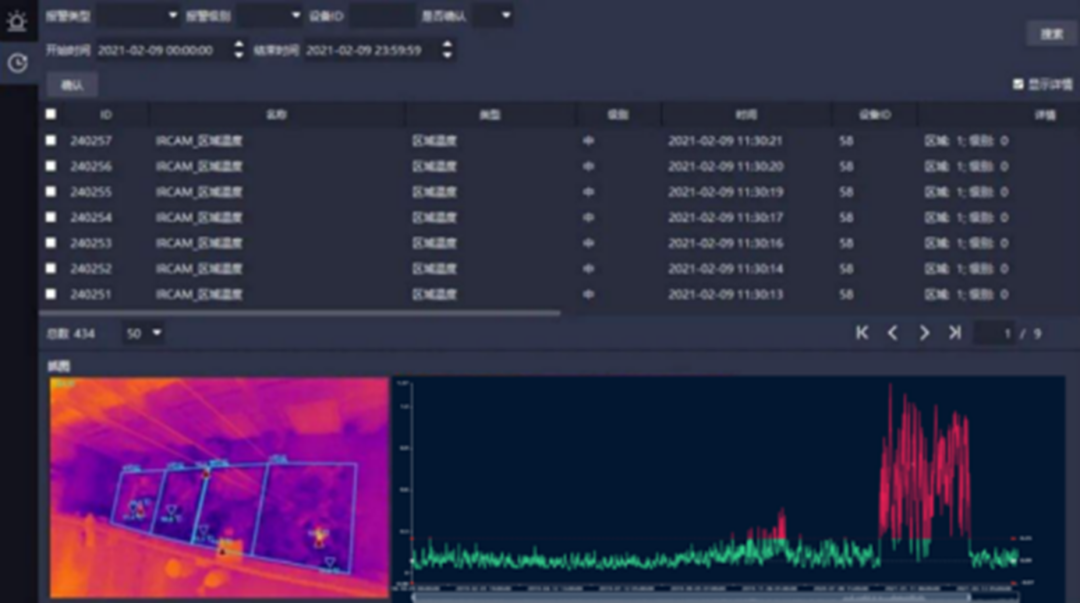The image size is (1080, 603).
Task: Click the device ID column header
Action: pyautogui.click(x=874, y=115)
